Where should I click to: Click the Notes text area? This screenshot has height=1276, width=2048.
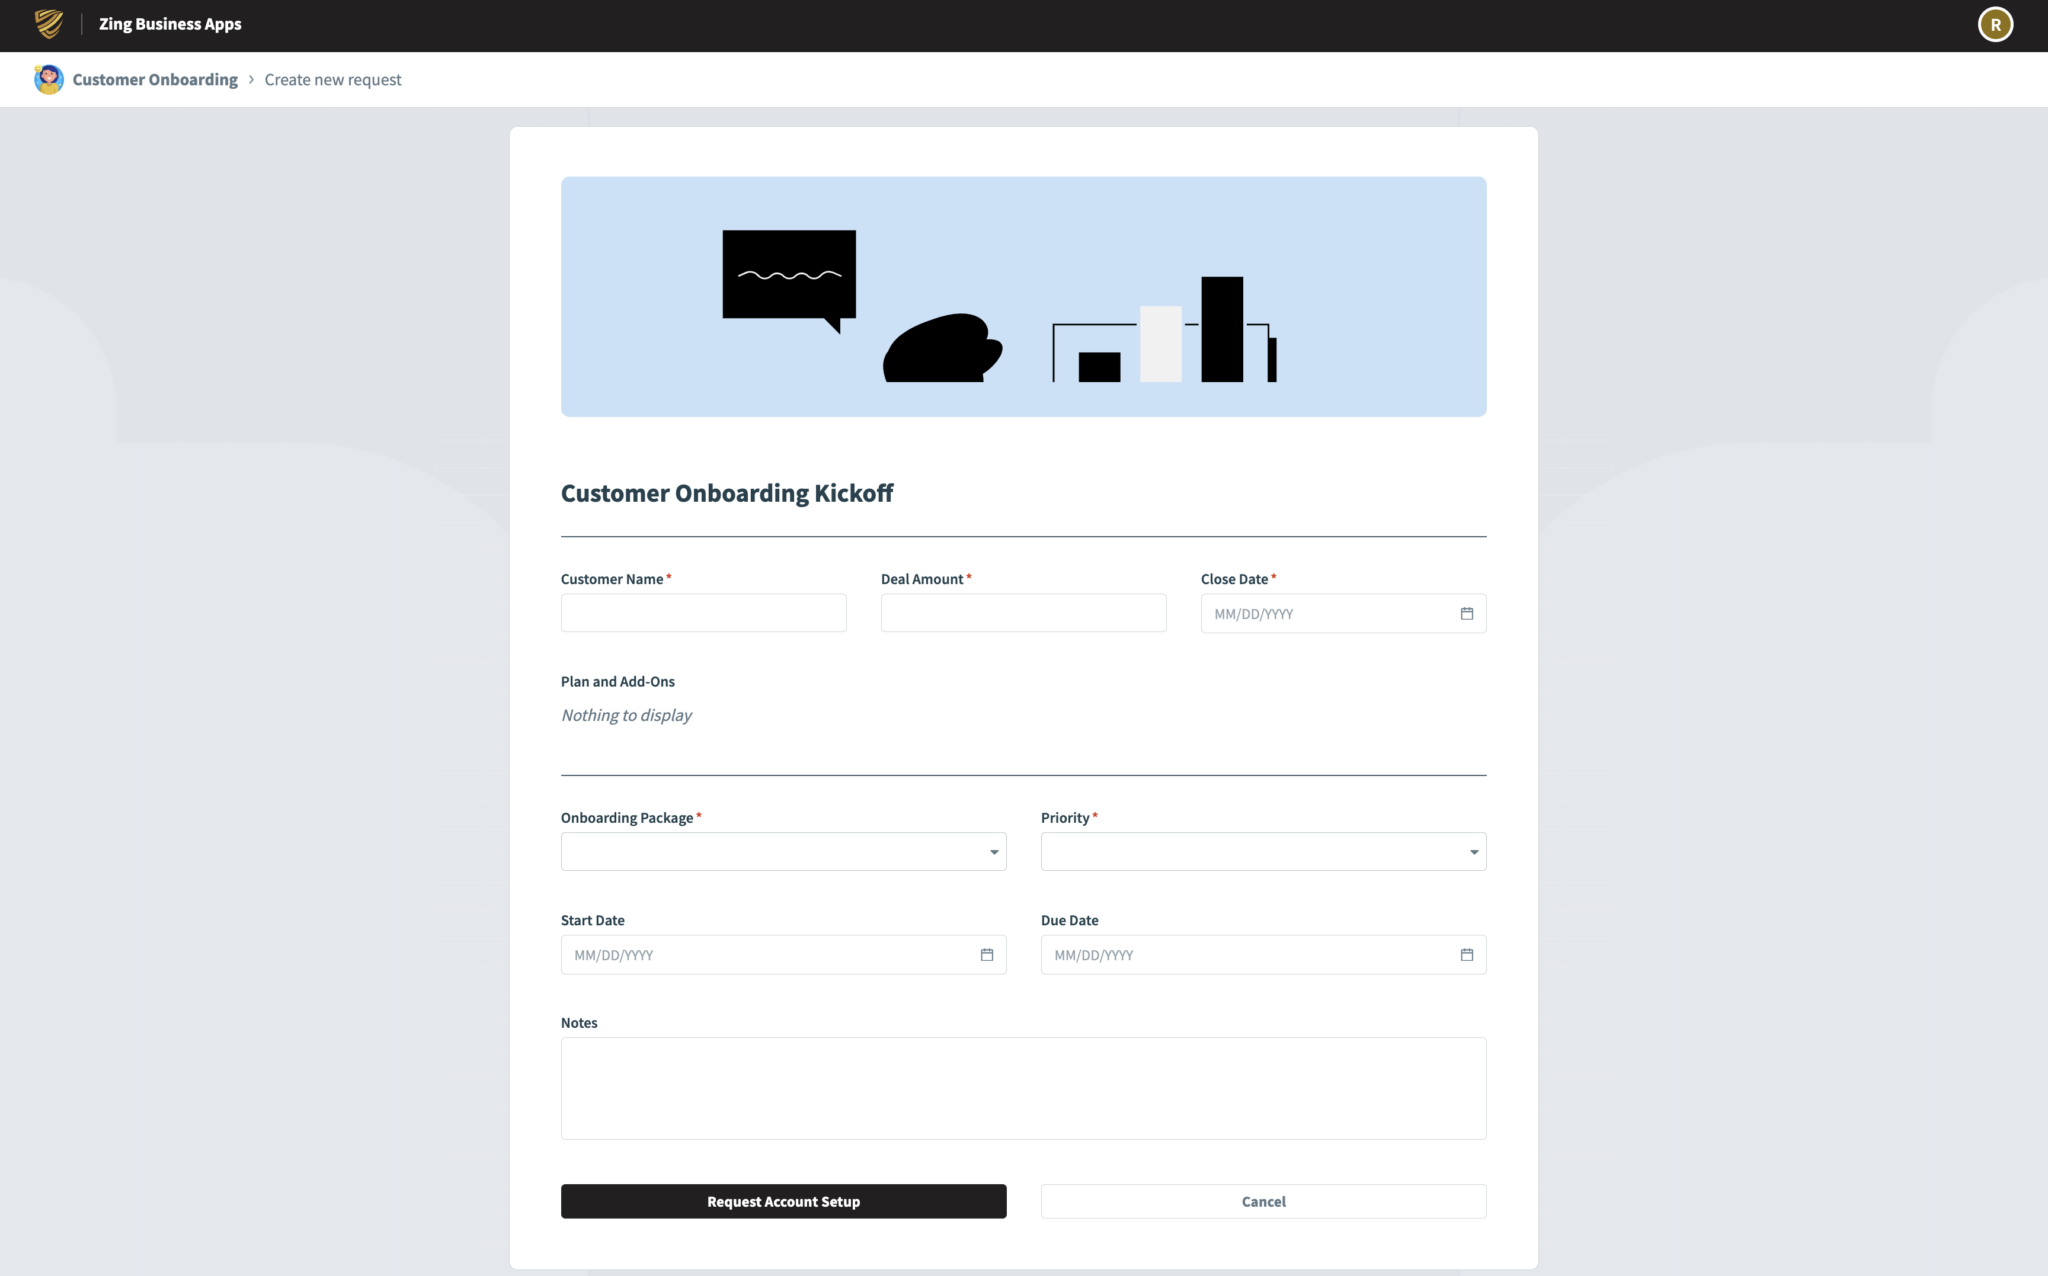(1023, 1088)
